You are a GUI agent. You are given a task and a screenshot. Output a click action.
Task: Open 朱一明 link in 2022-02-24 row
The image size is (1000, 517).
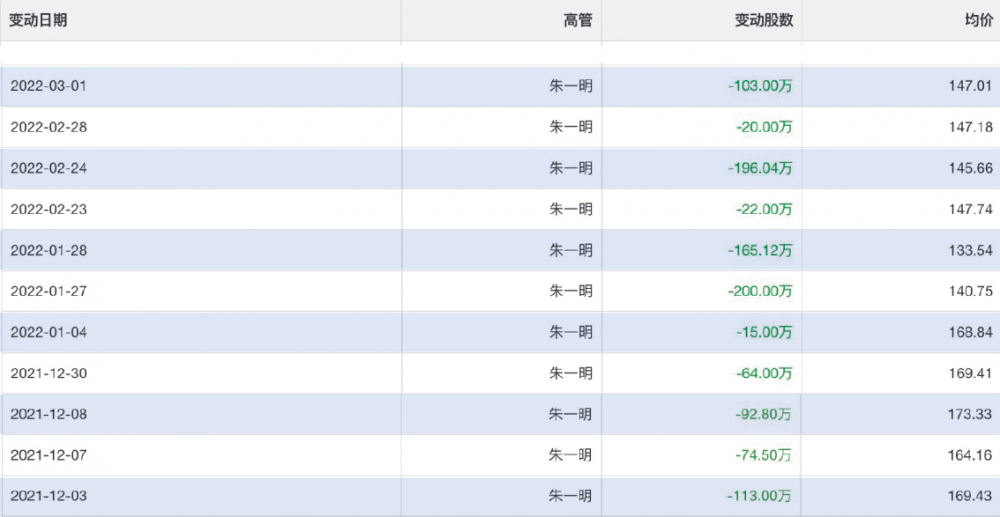tap(571, 168)
